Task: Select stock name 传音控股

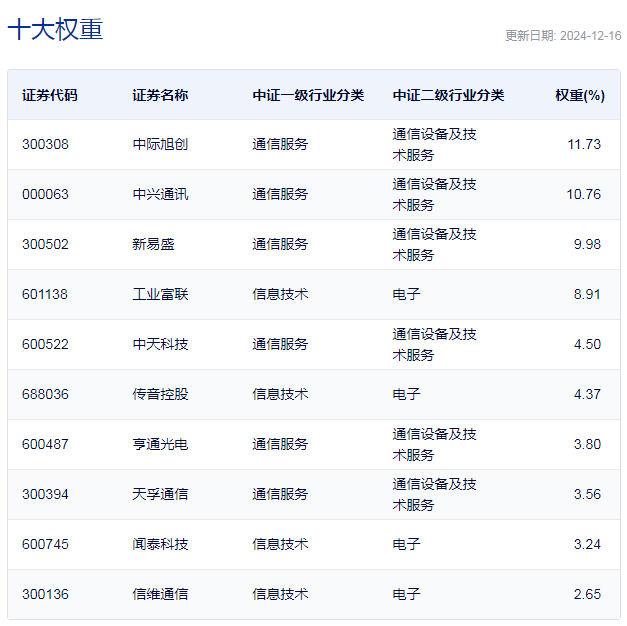Action: [160, 394]
